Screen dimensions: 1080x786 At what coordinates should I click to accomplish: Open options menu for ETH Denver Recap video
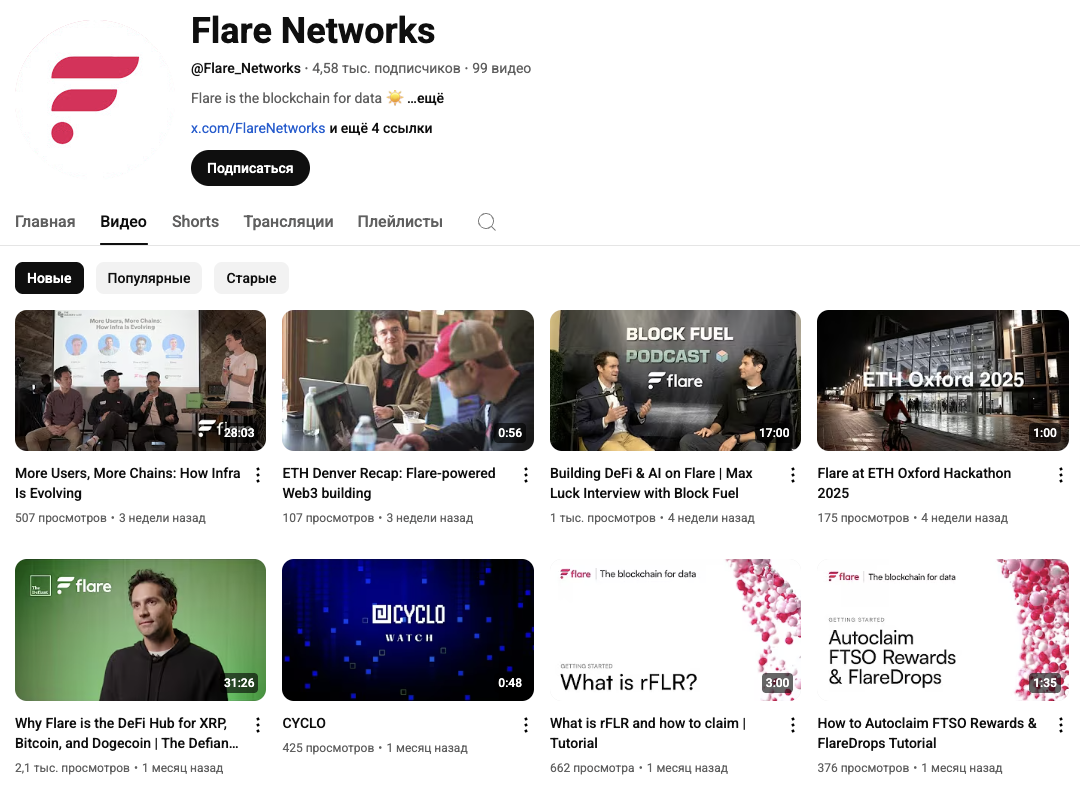point(526,475)
